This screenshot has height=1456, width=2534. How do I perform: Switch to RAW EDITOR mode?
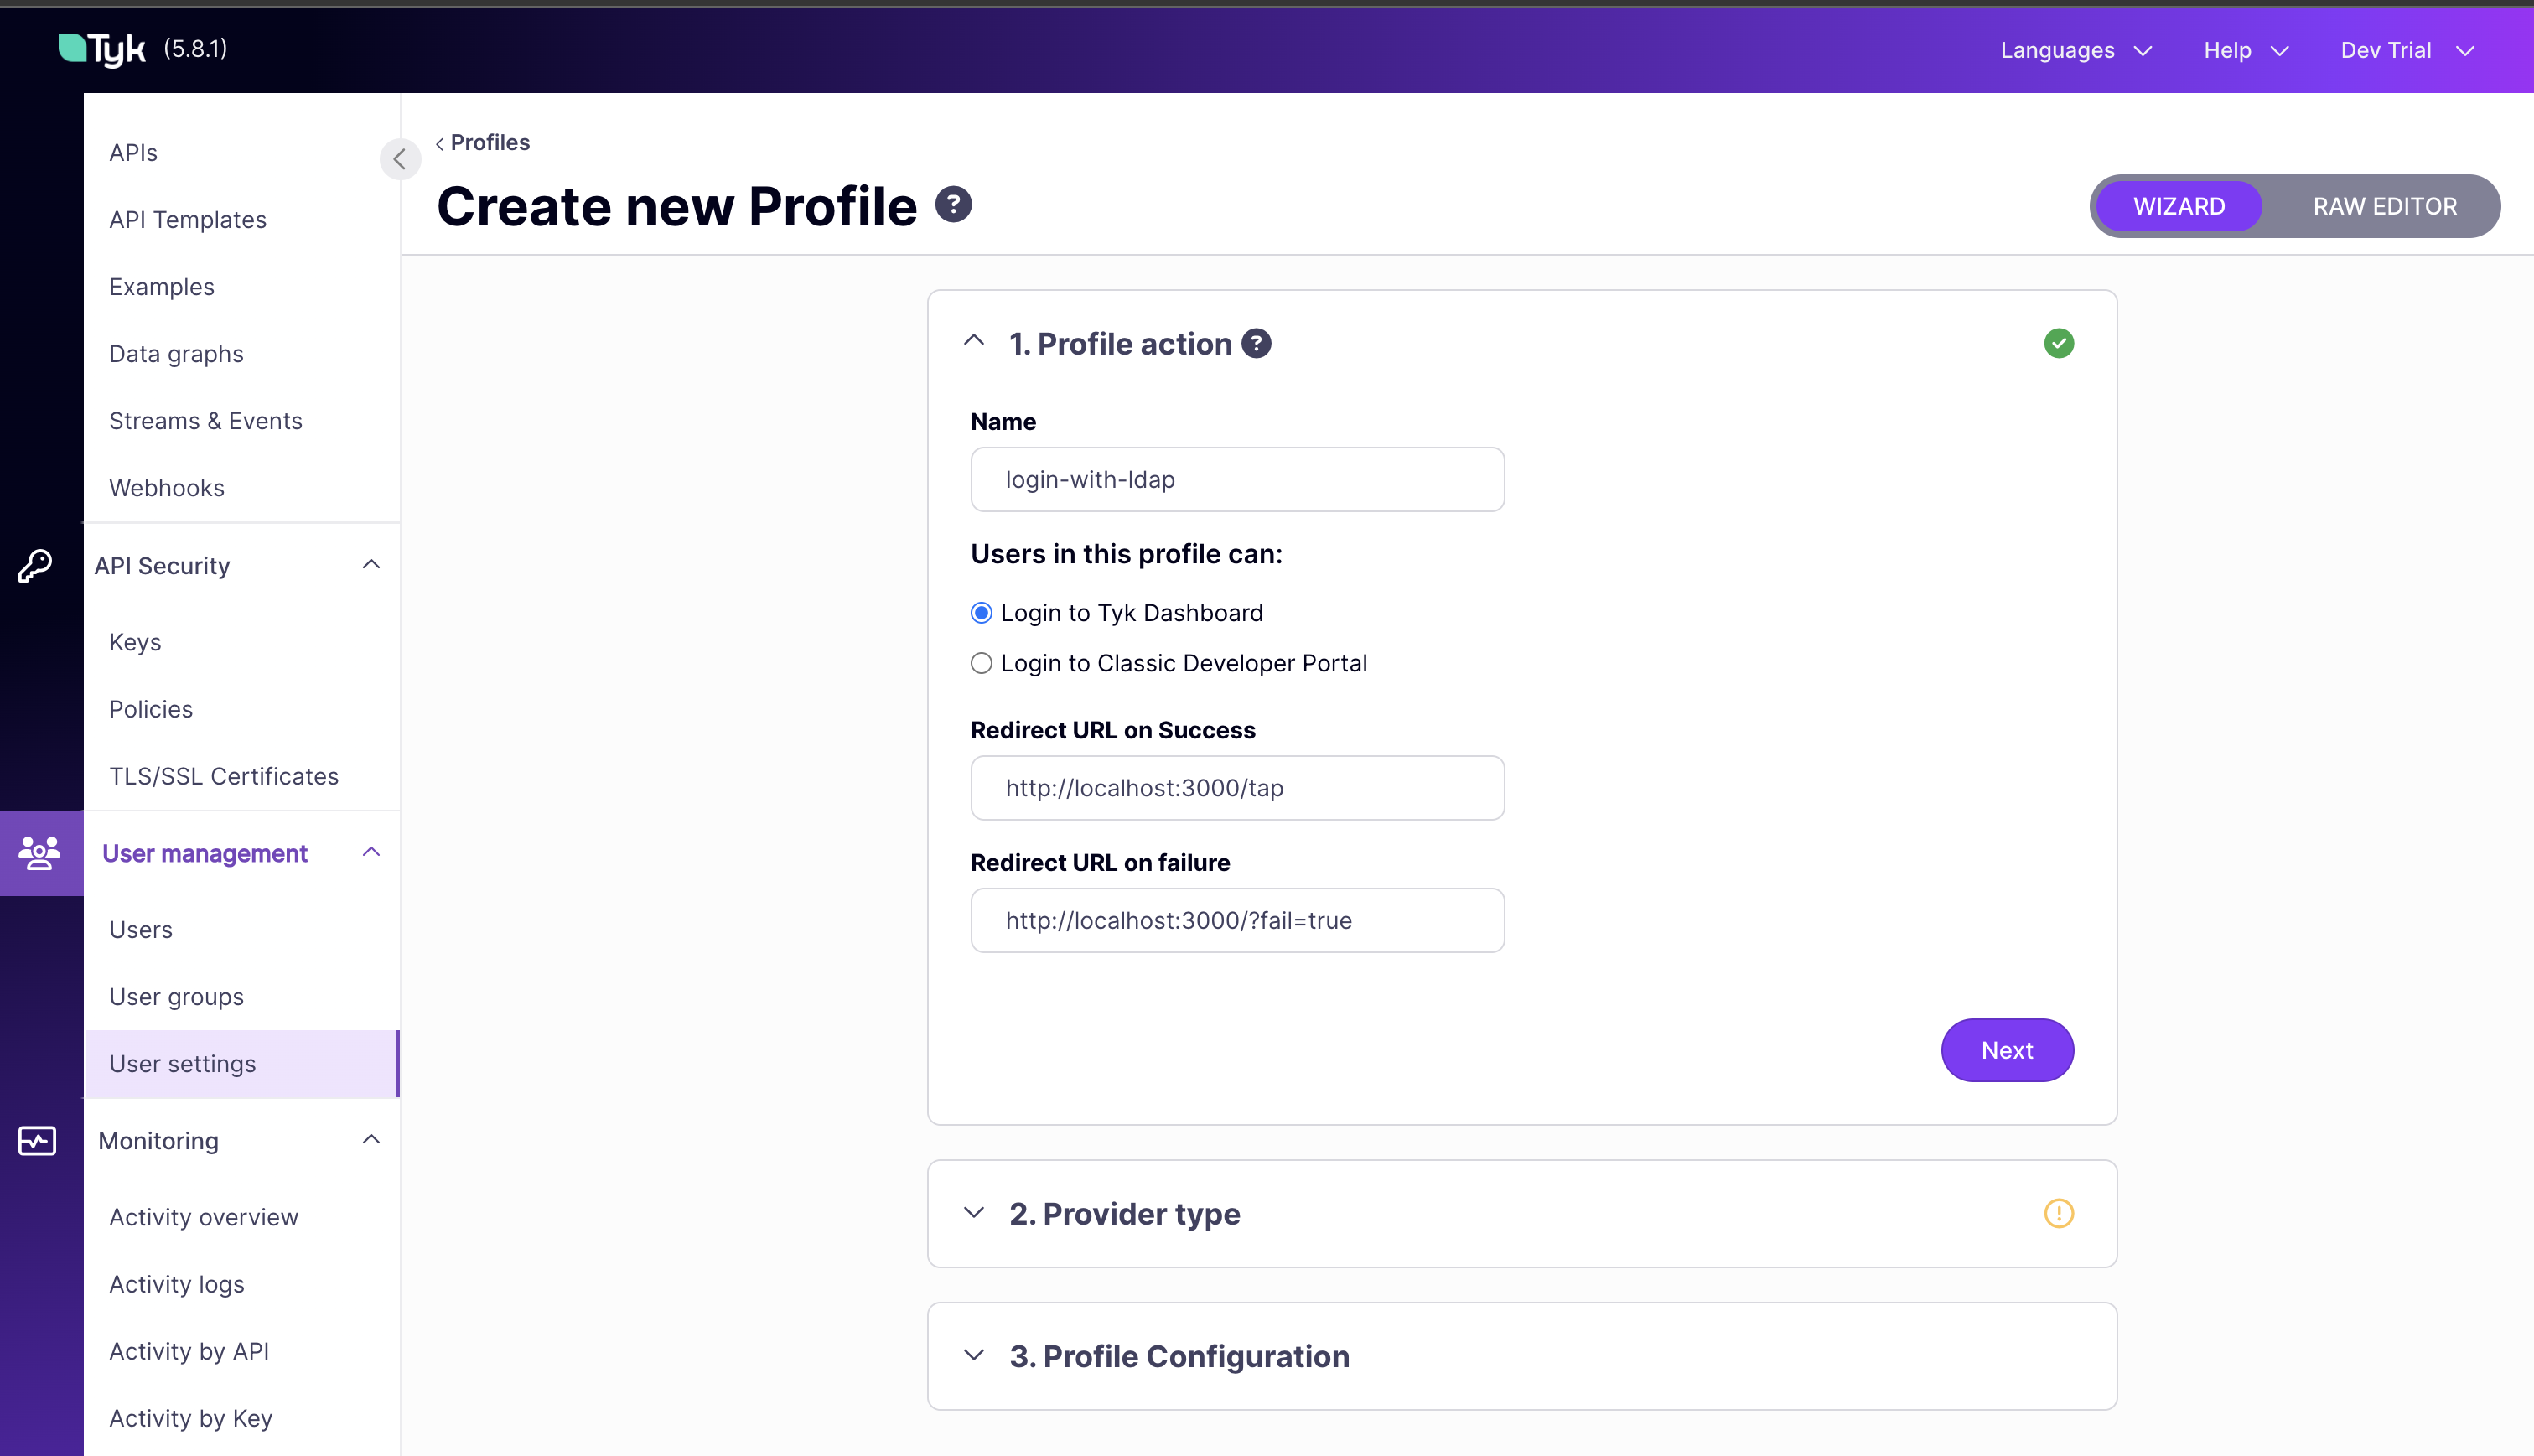(2384, 206)
